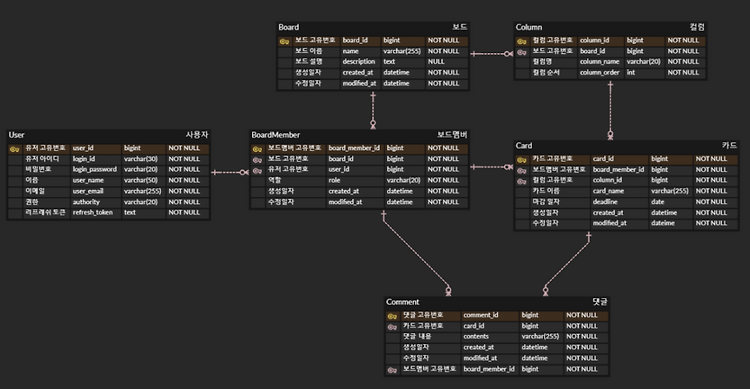Select deadline column in Card table

click(605, 202)
